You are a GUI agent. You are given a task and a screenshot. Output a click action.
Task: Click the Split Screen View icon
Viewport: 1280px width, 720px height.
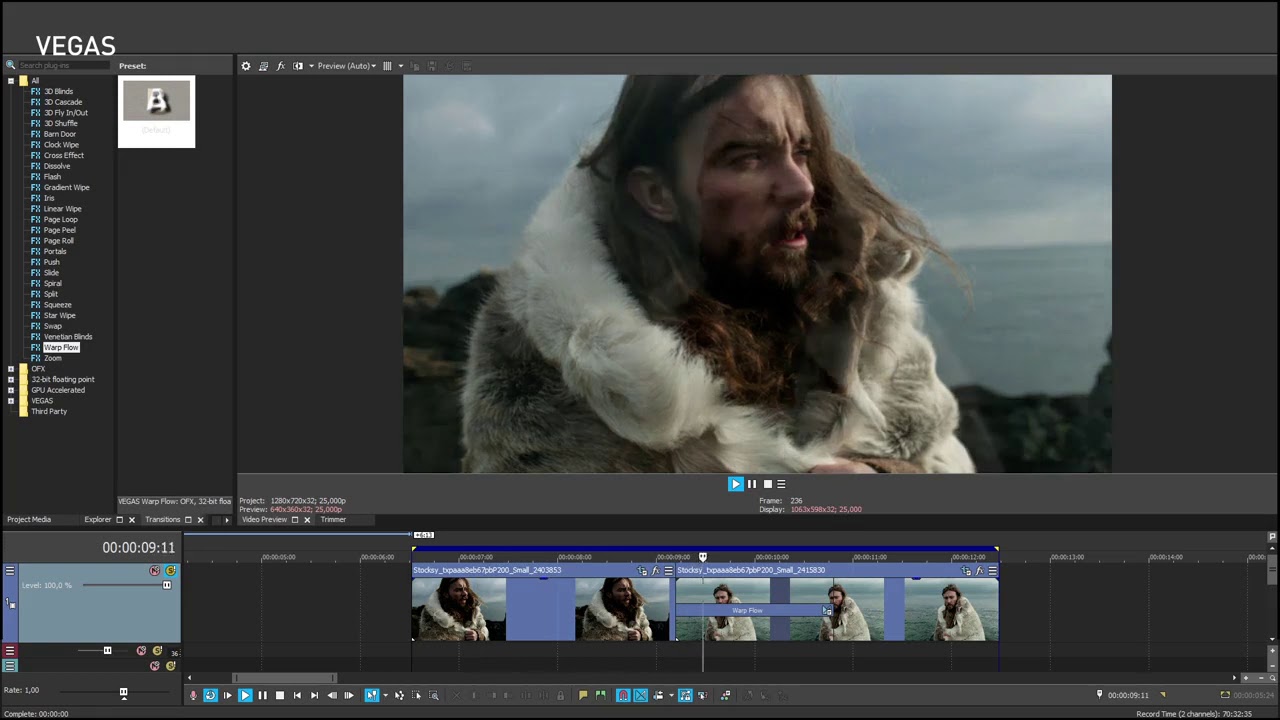[298, 66]
